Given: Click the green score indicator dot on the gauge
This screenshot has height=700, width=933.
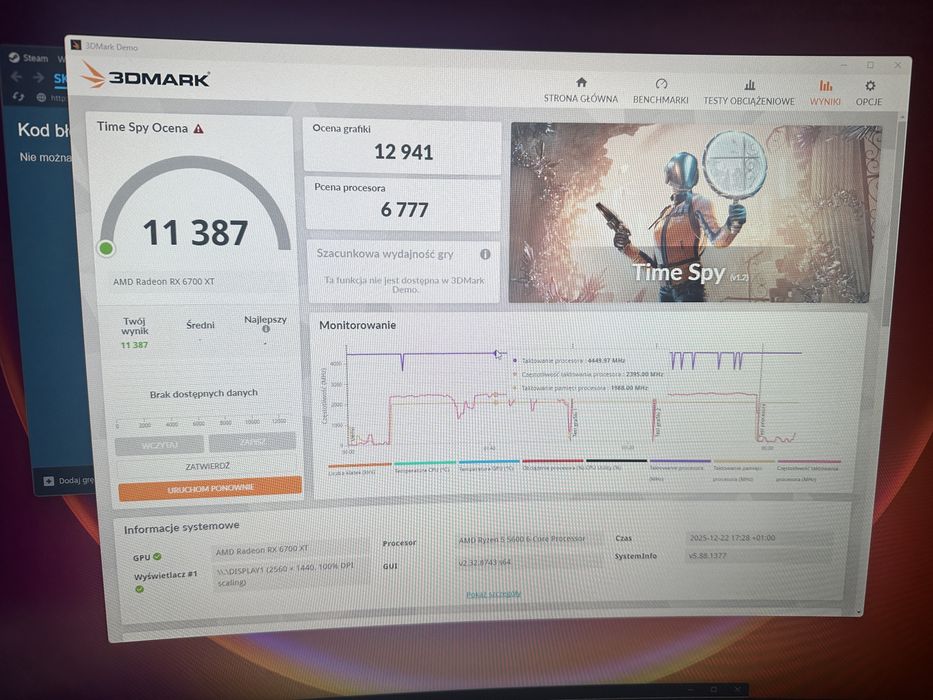Looking at the screenshot, I should [x=107, y=248].
